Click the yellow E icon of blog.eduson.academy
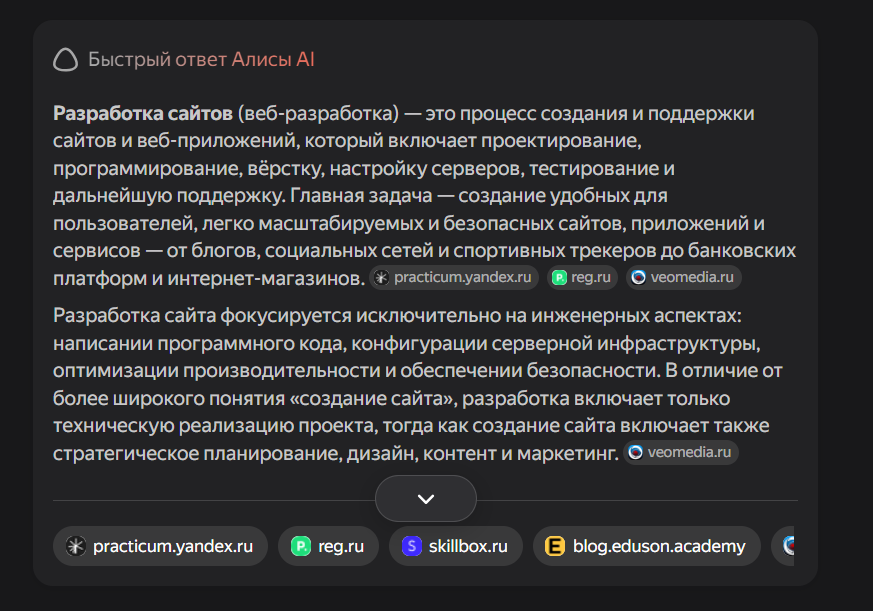The height and width of the screenshot is (611, 873). [555, 546]
